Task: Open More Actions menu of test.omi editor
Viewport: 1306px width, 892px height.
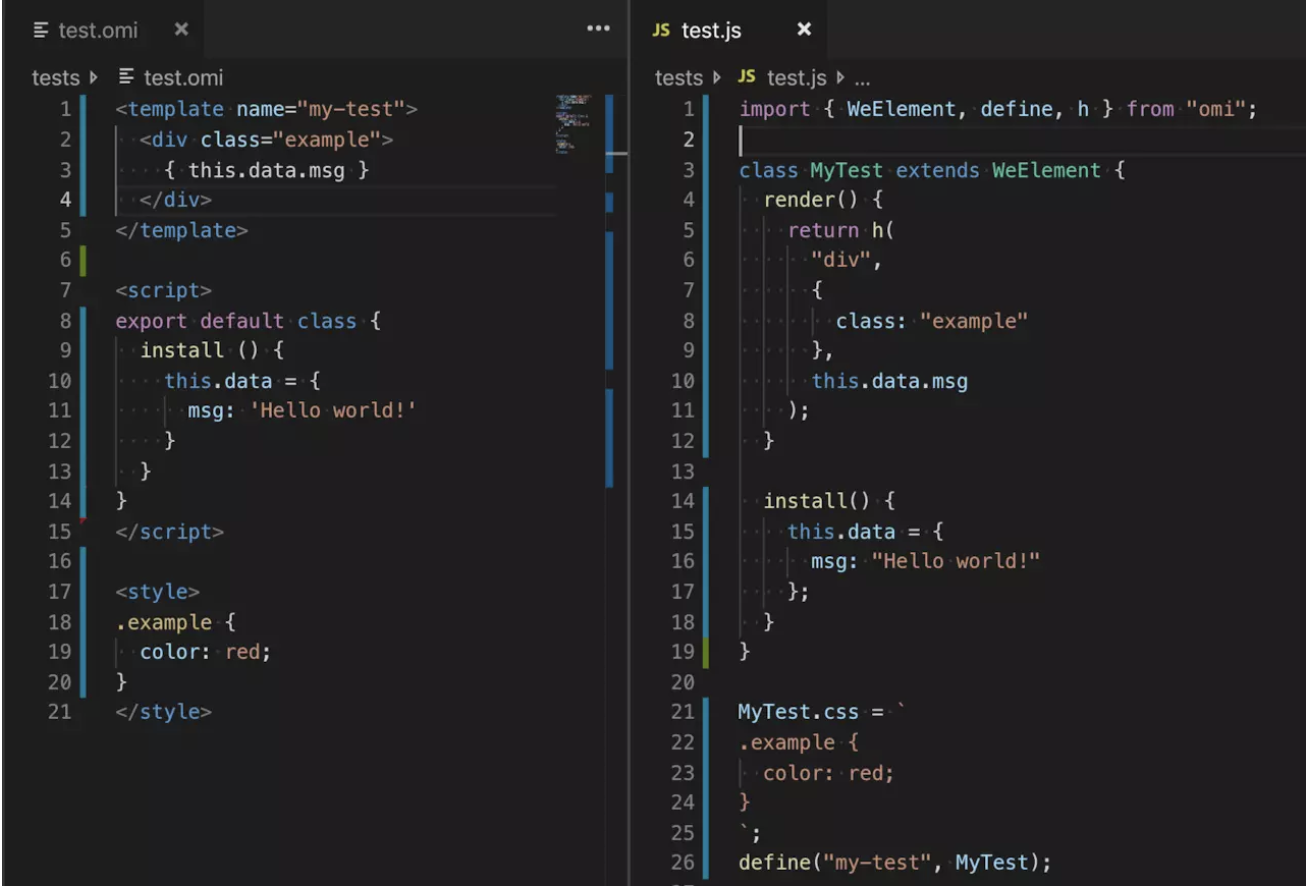Action: 598,29
